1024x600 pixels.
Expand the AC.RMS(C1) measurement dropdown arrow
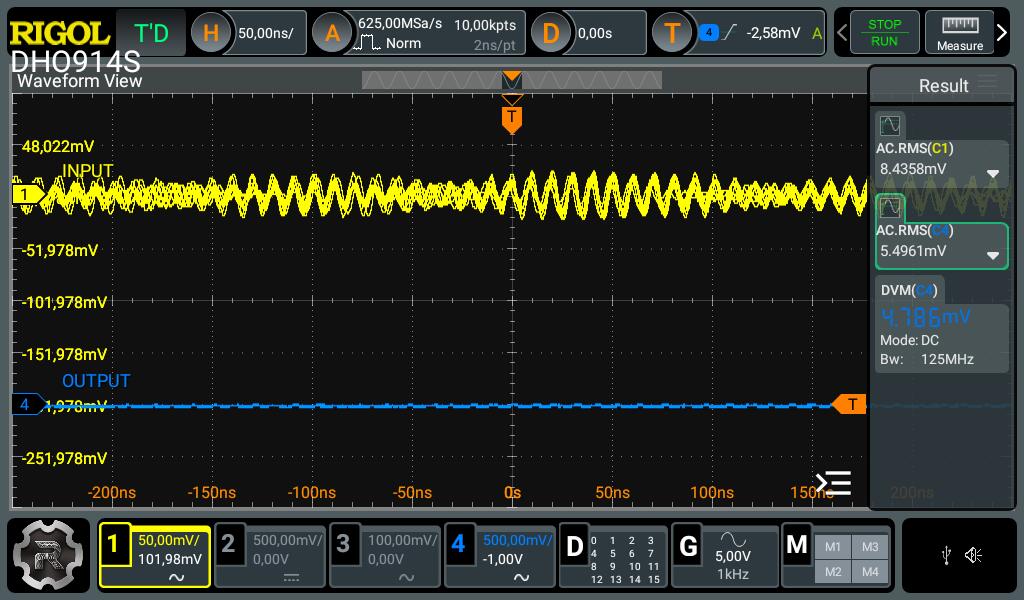[x=993, y=174]
